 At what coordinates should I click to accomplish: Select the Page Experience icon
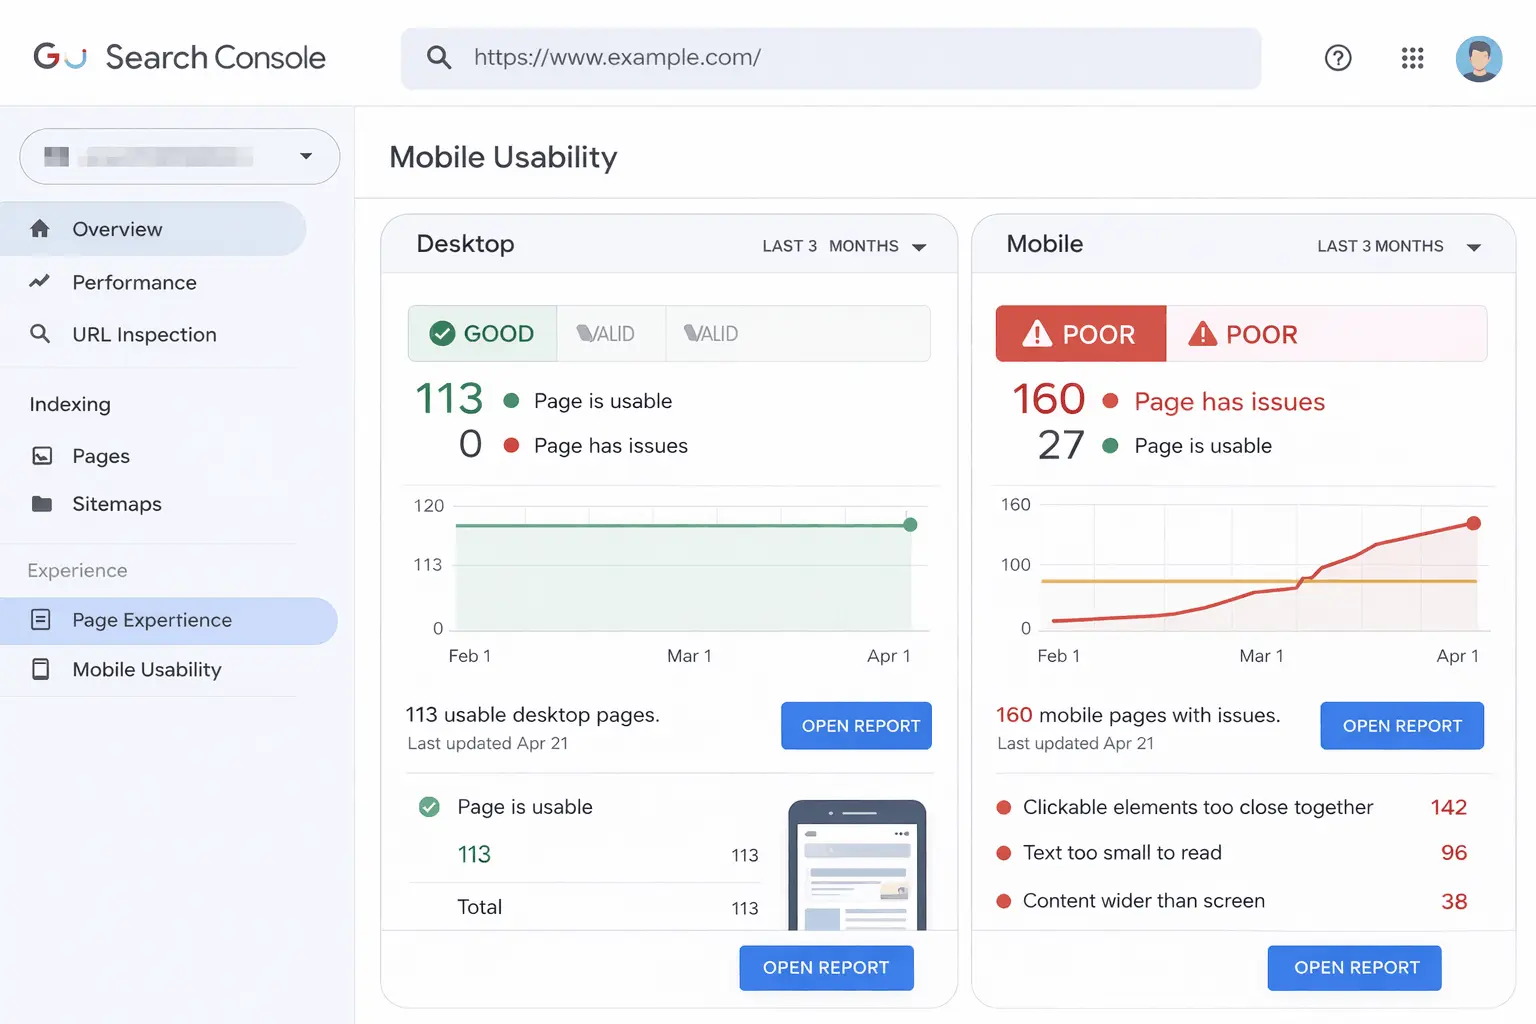coord(41,620)
